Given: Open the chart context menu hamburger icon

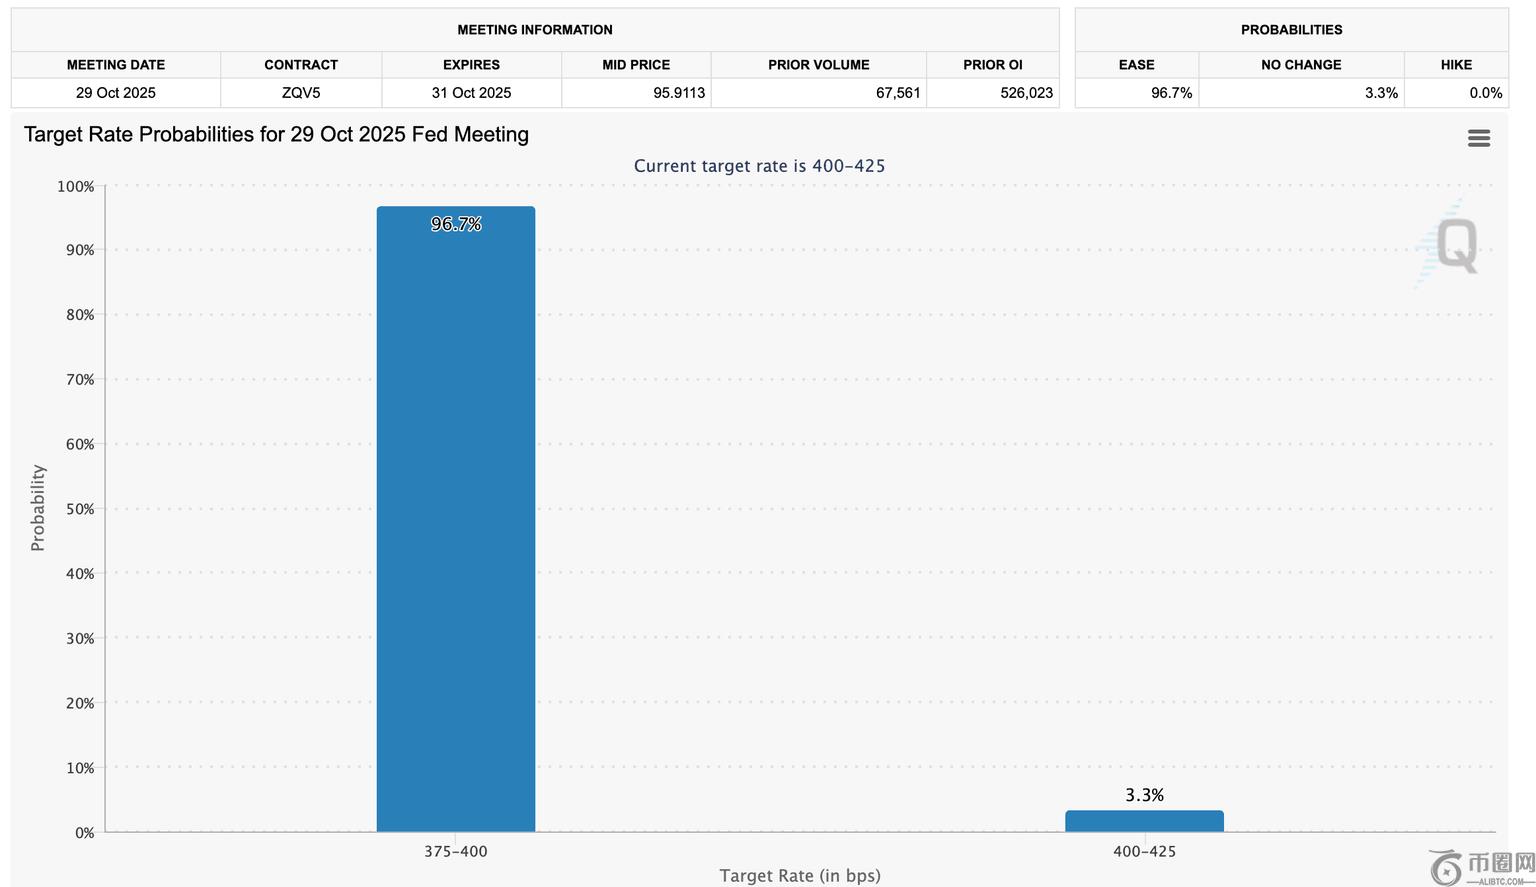Looking at the screenshot, I should point(1479,138).
